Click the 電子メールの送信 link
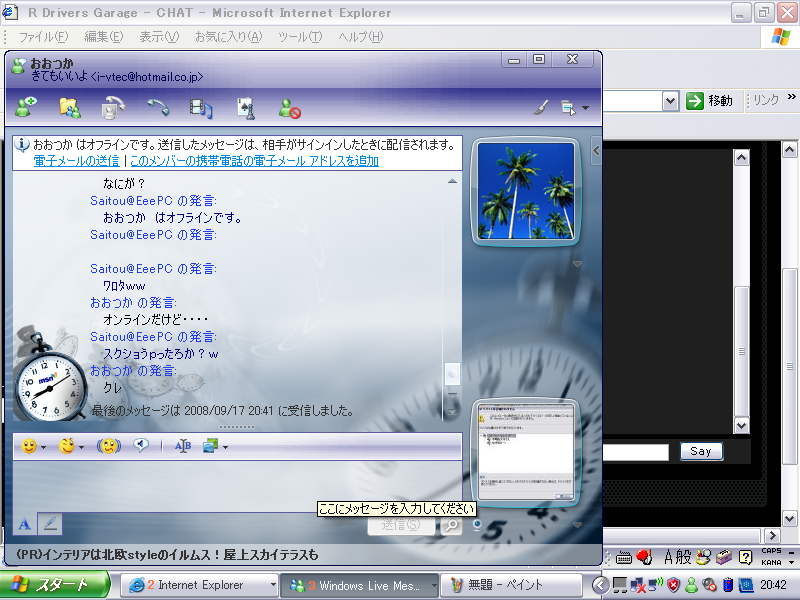The image size is (800, 600). (76, 161)
